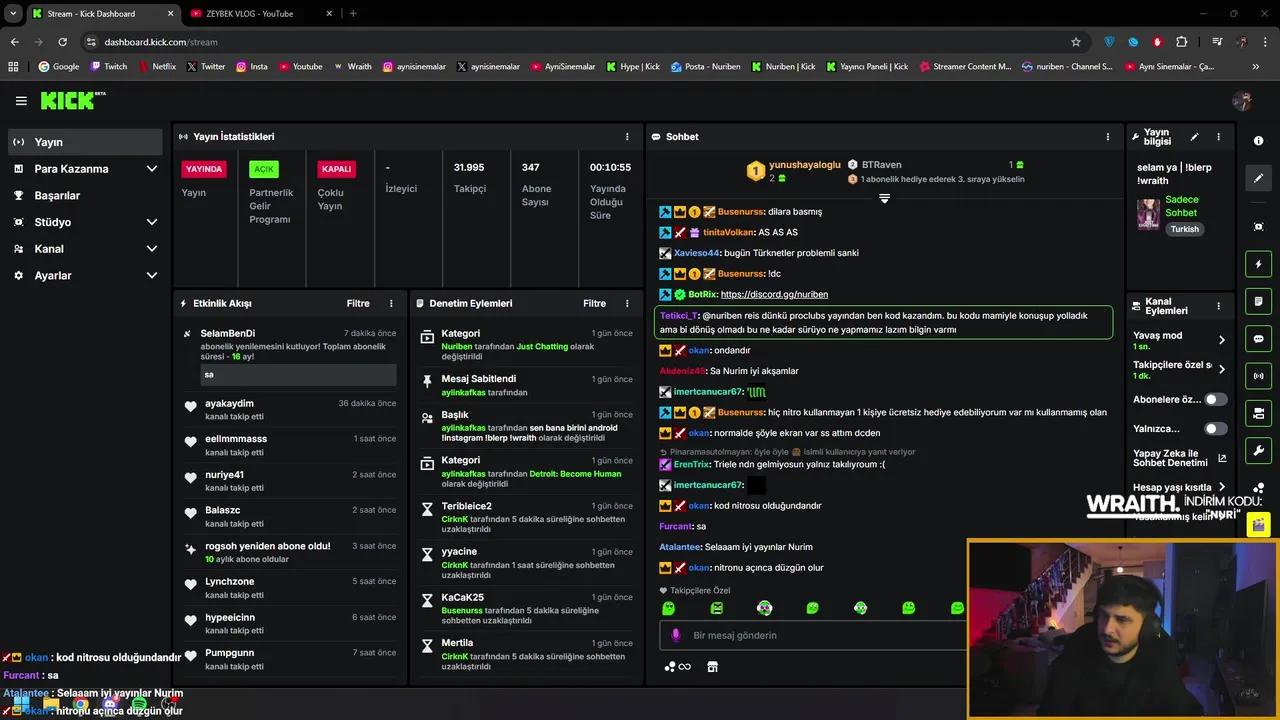1280x720 pixels.
Task: Open browser extensions puzzle icon
Action: pyautogui.click(x=1182, y=42)
